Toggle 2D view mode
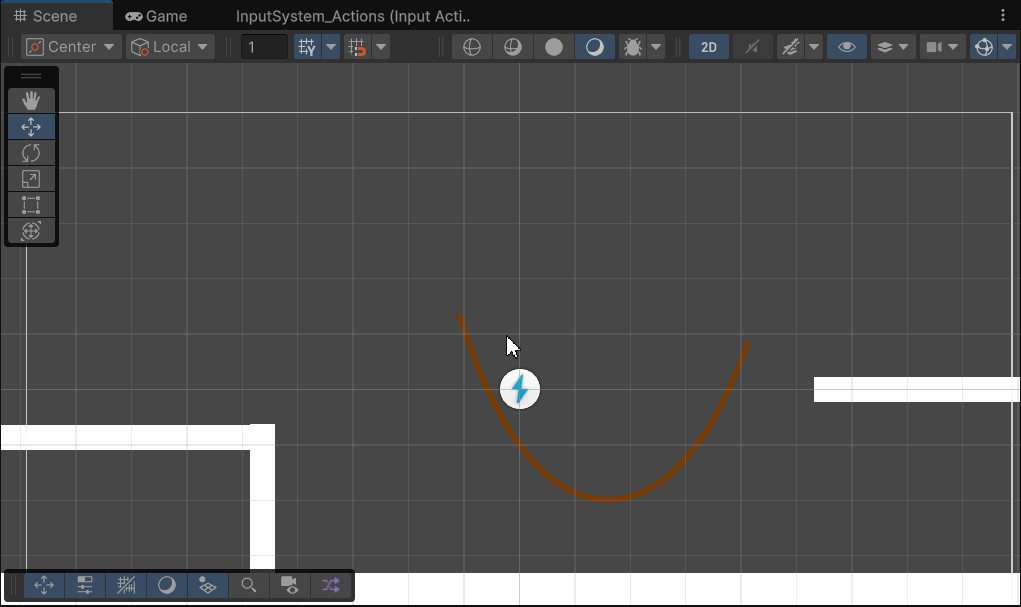Image resolution: width=1021 pixels, height=607 pixels. pos(708,47)
